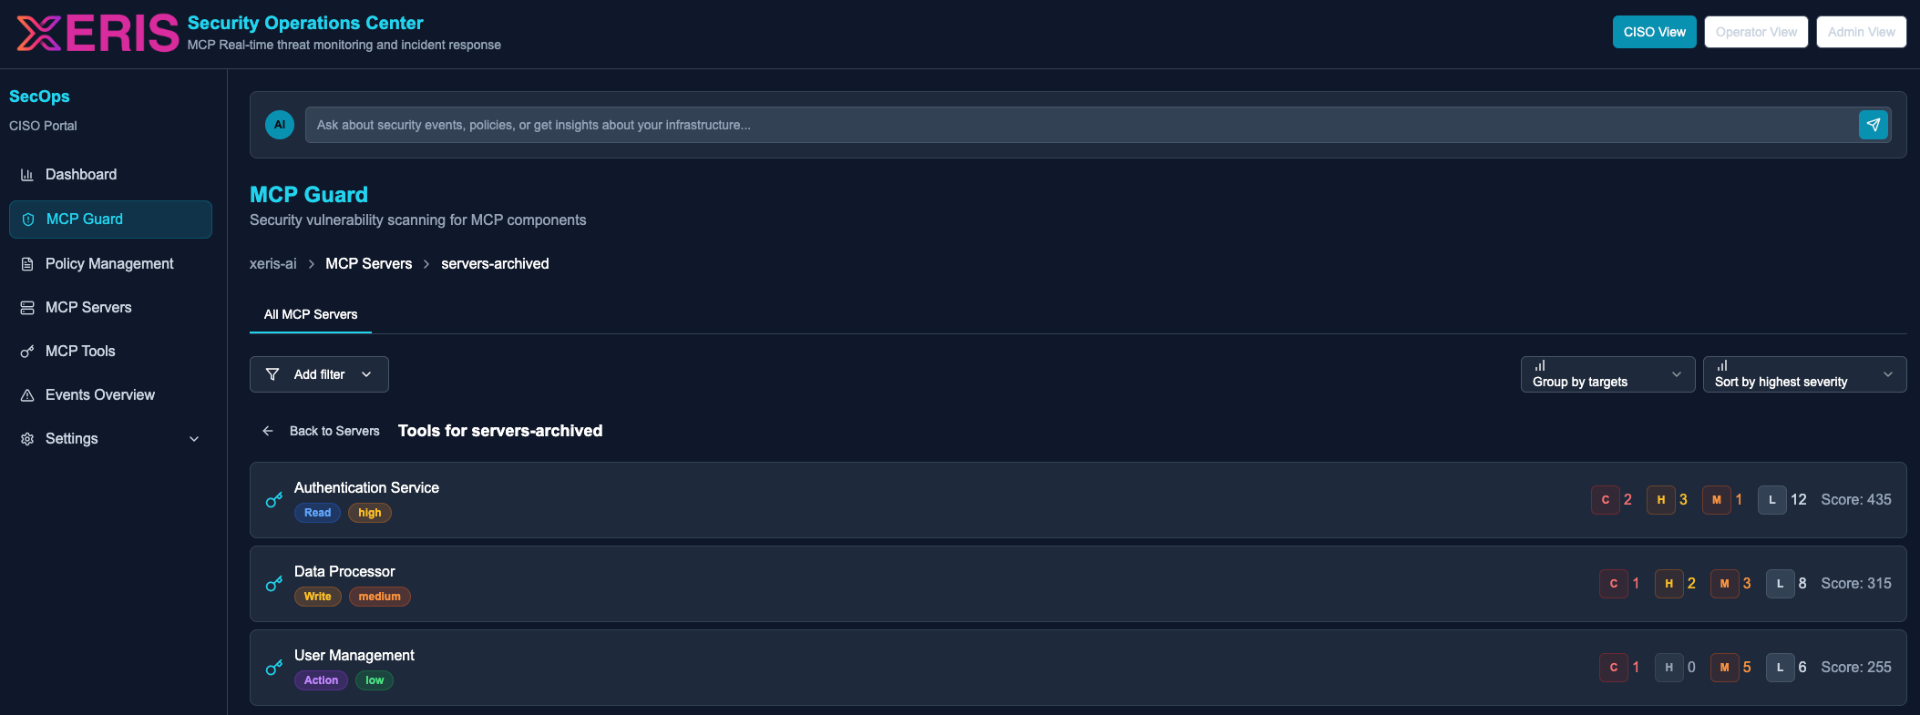
Task: Switch to CISO View
Action: click(x=1654, y=32)
